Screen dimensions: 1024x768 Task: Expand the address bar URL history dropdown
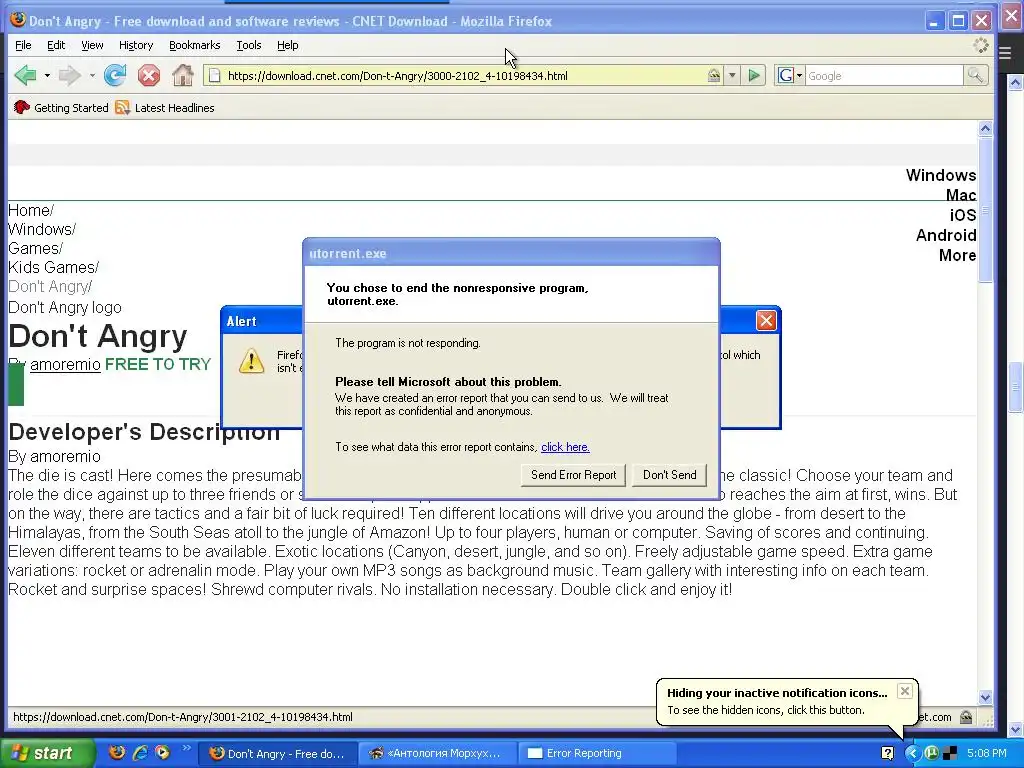click(732, 76)
